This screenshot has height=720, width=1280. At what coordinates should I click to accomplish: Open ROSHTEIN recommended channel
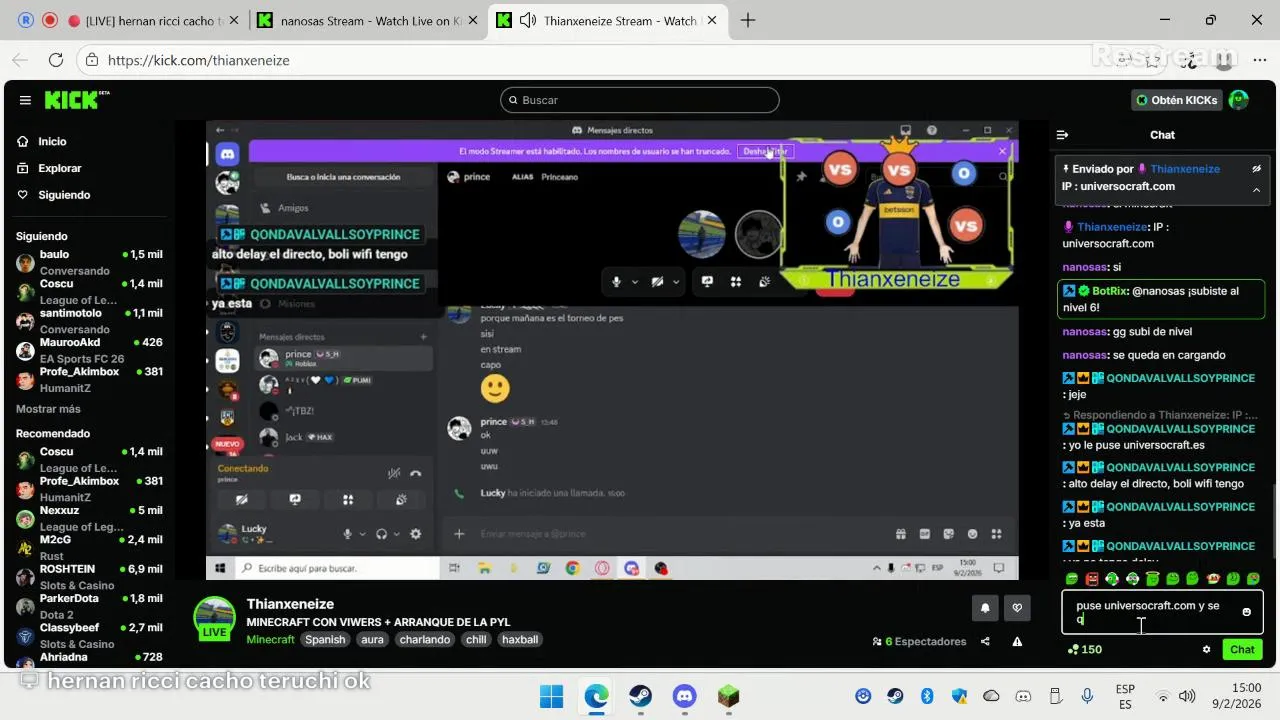click(89, 577)
